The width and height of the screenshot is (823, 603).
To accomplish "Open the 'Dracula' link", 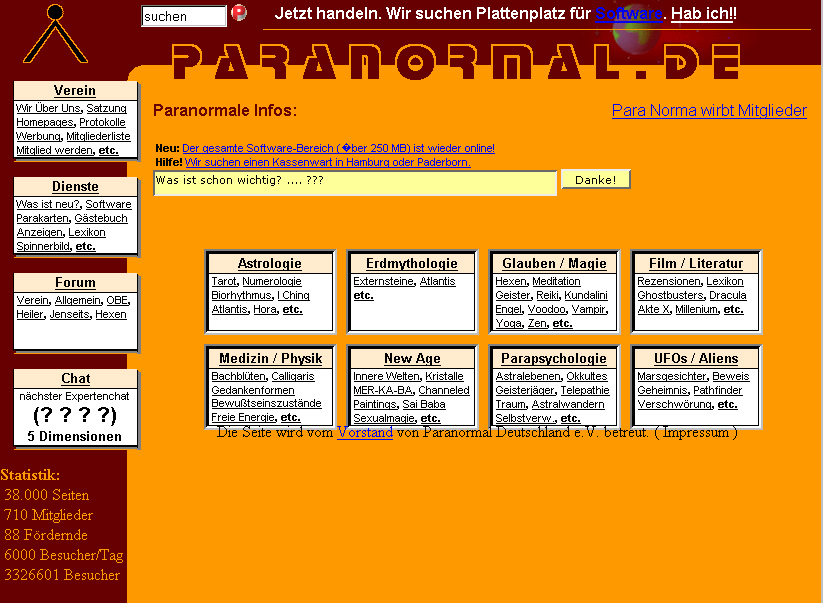I will [x=727, y=295].
